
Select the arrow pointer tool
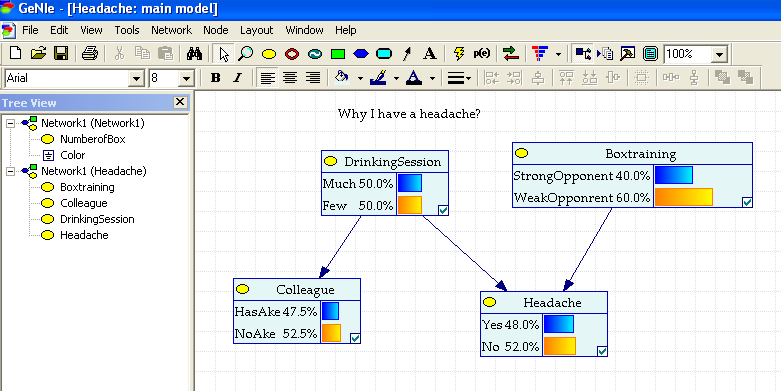click(x=224, y=54)
